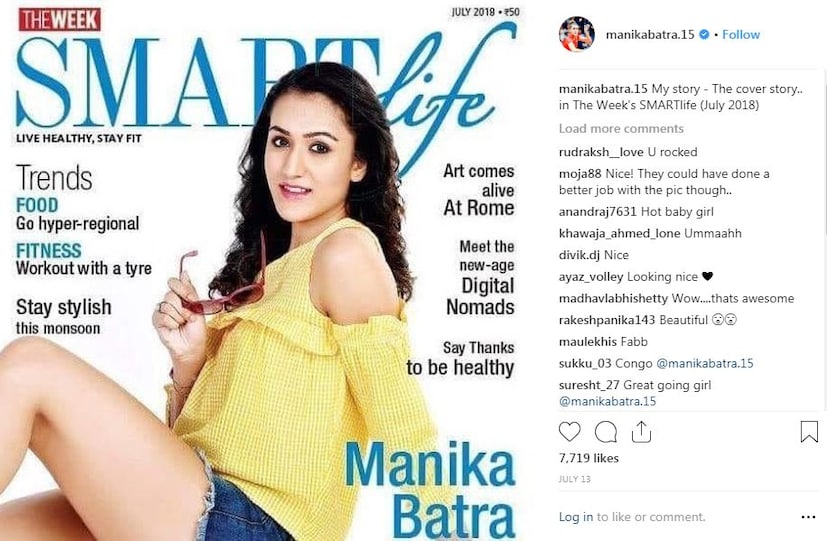This screenshot has height=541, width=827.
Task: Open rudraksh__love commenter profile
Action: tap(601, 152)
